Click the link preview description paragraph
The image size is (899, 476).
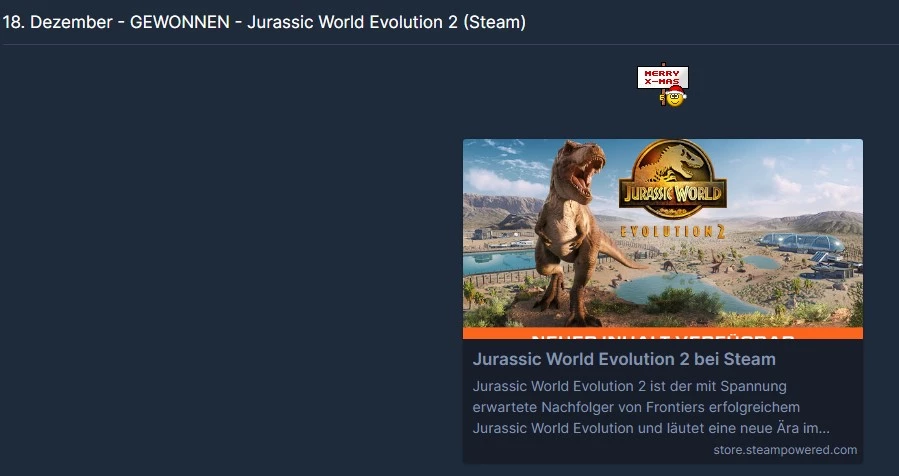click(x=651, y=407)
